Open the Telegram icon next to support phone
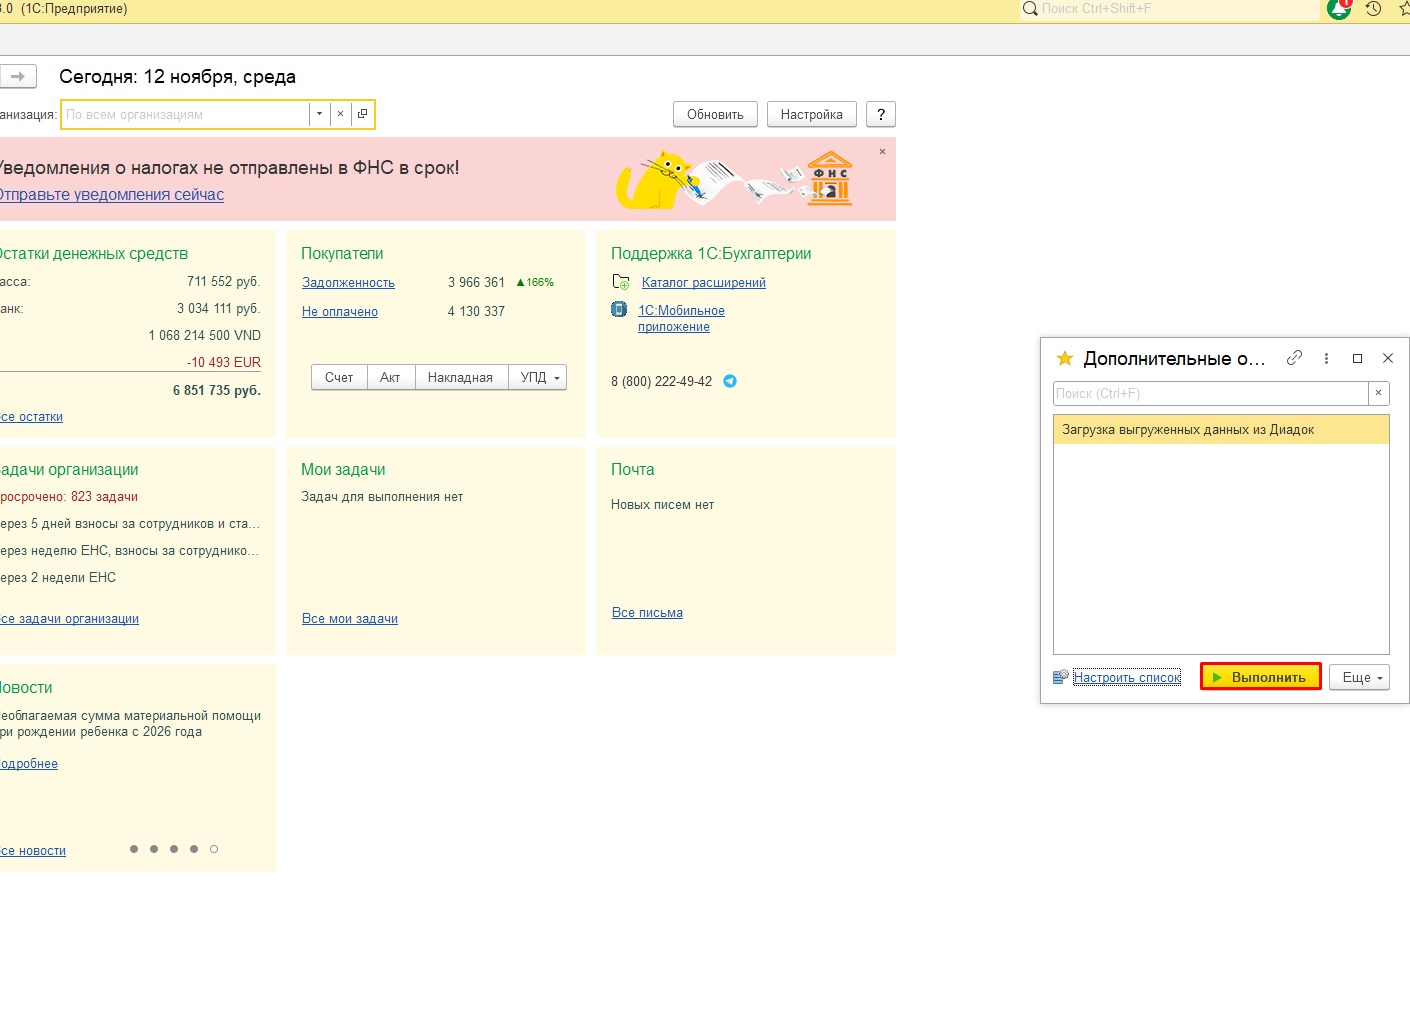Image resolution: width=1410 pixels, height=1023 pixels. (x=730, y=381)
